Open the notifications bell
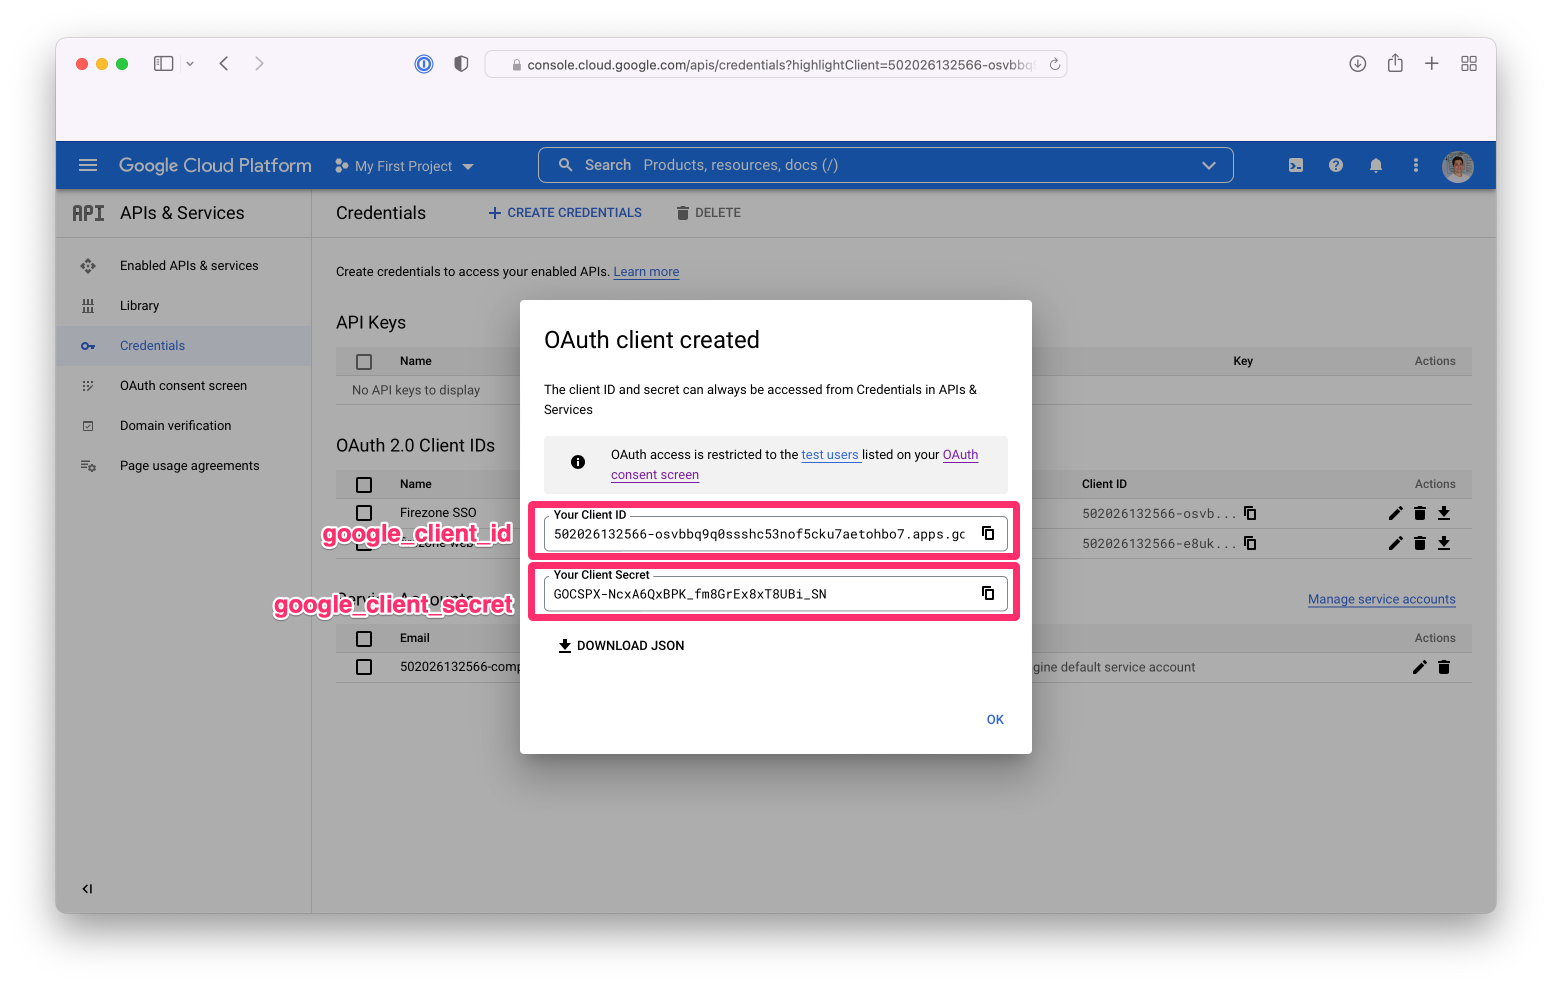Image resolution: width=1552 pixels, height=987 pixels. coord(1376,165)
